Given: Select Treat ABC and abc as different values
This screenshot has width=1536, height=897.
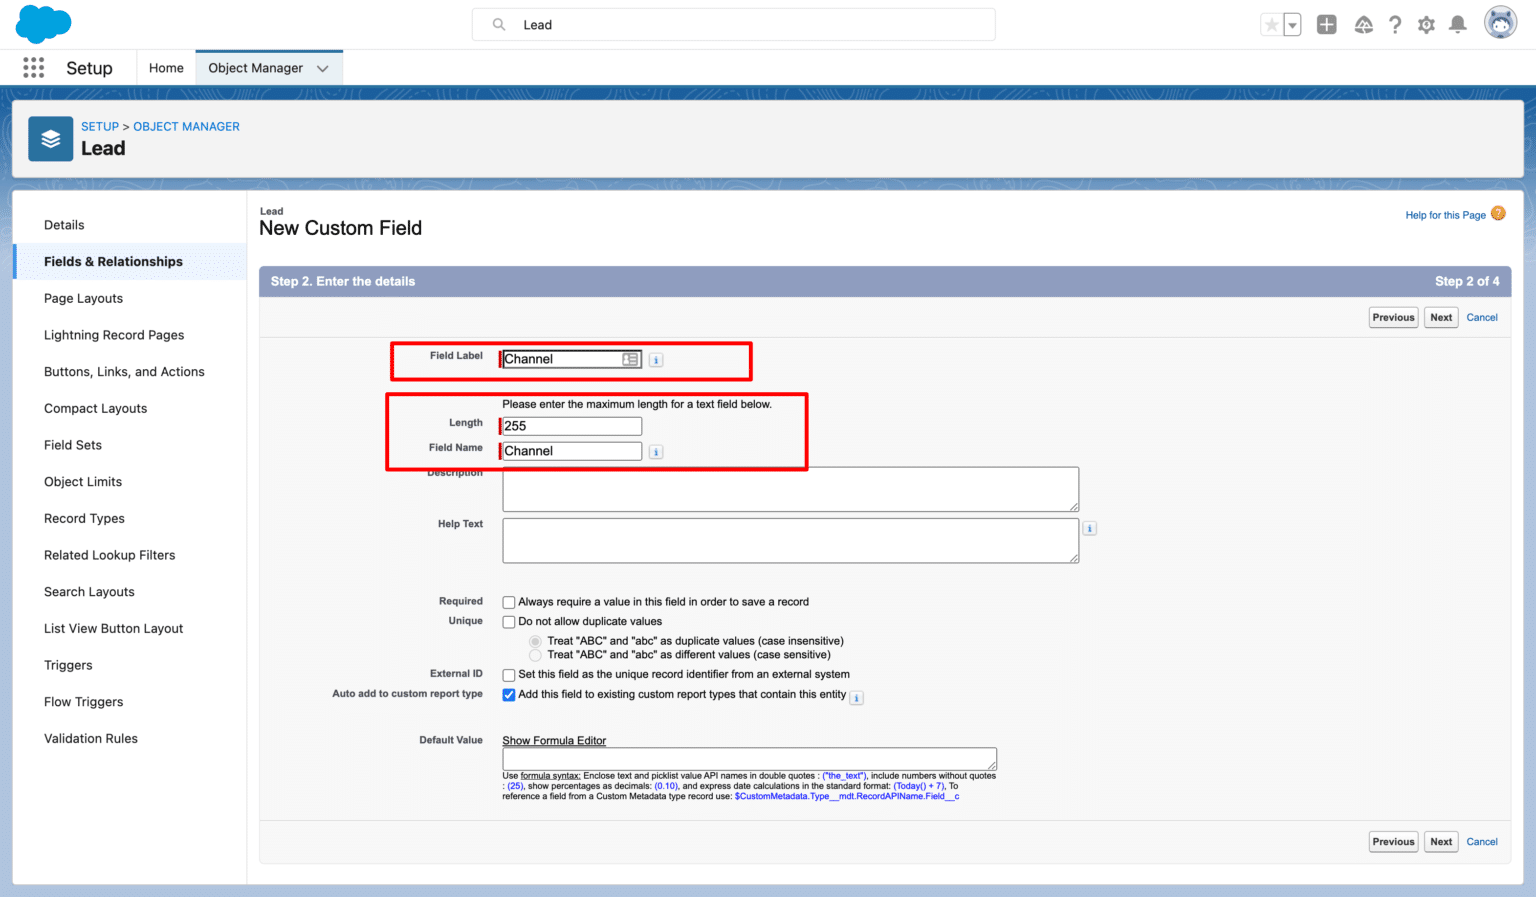Looking at the screenshot, I should (535, 654).
